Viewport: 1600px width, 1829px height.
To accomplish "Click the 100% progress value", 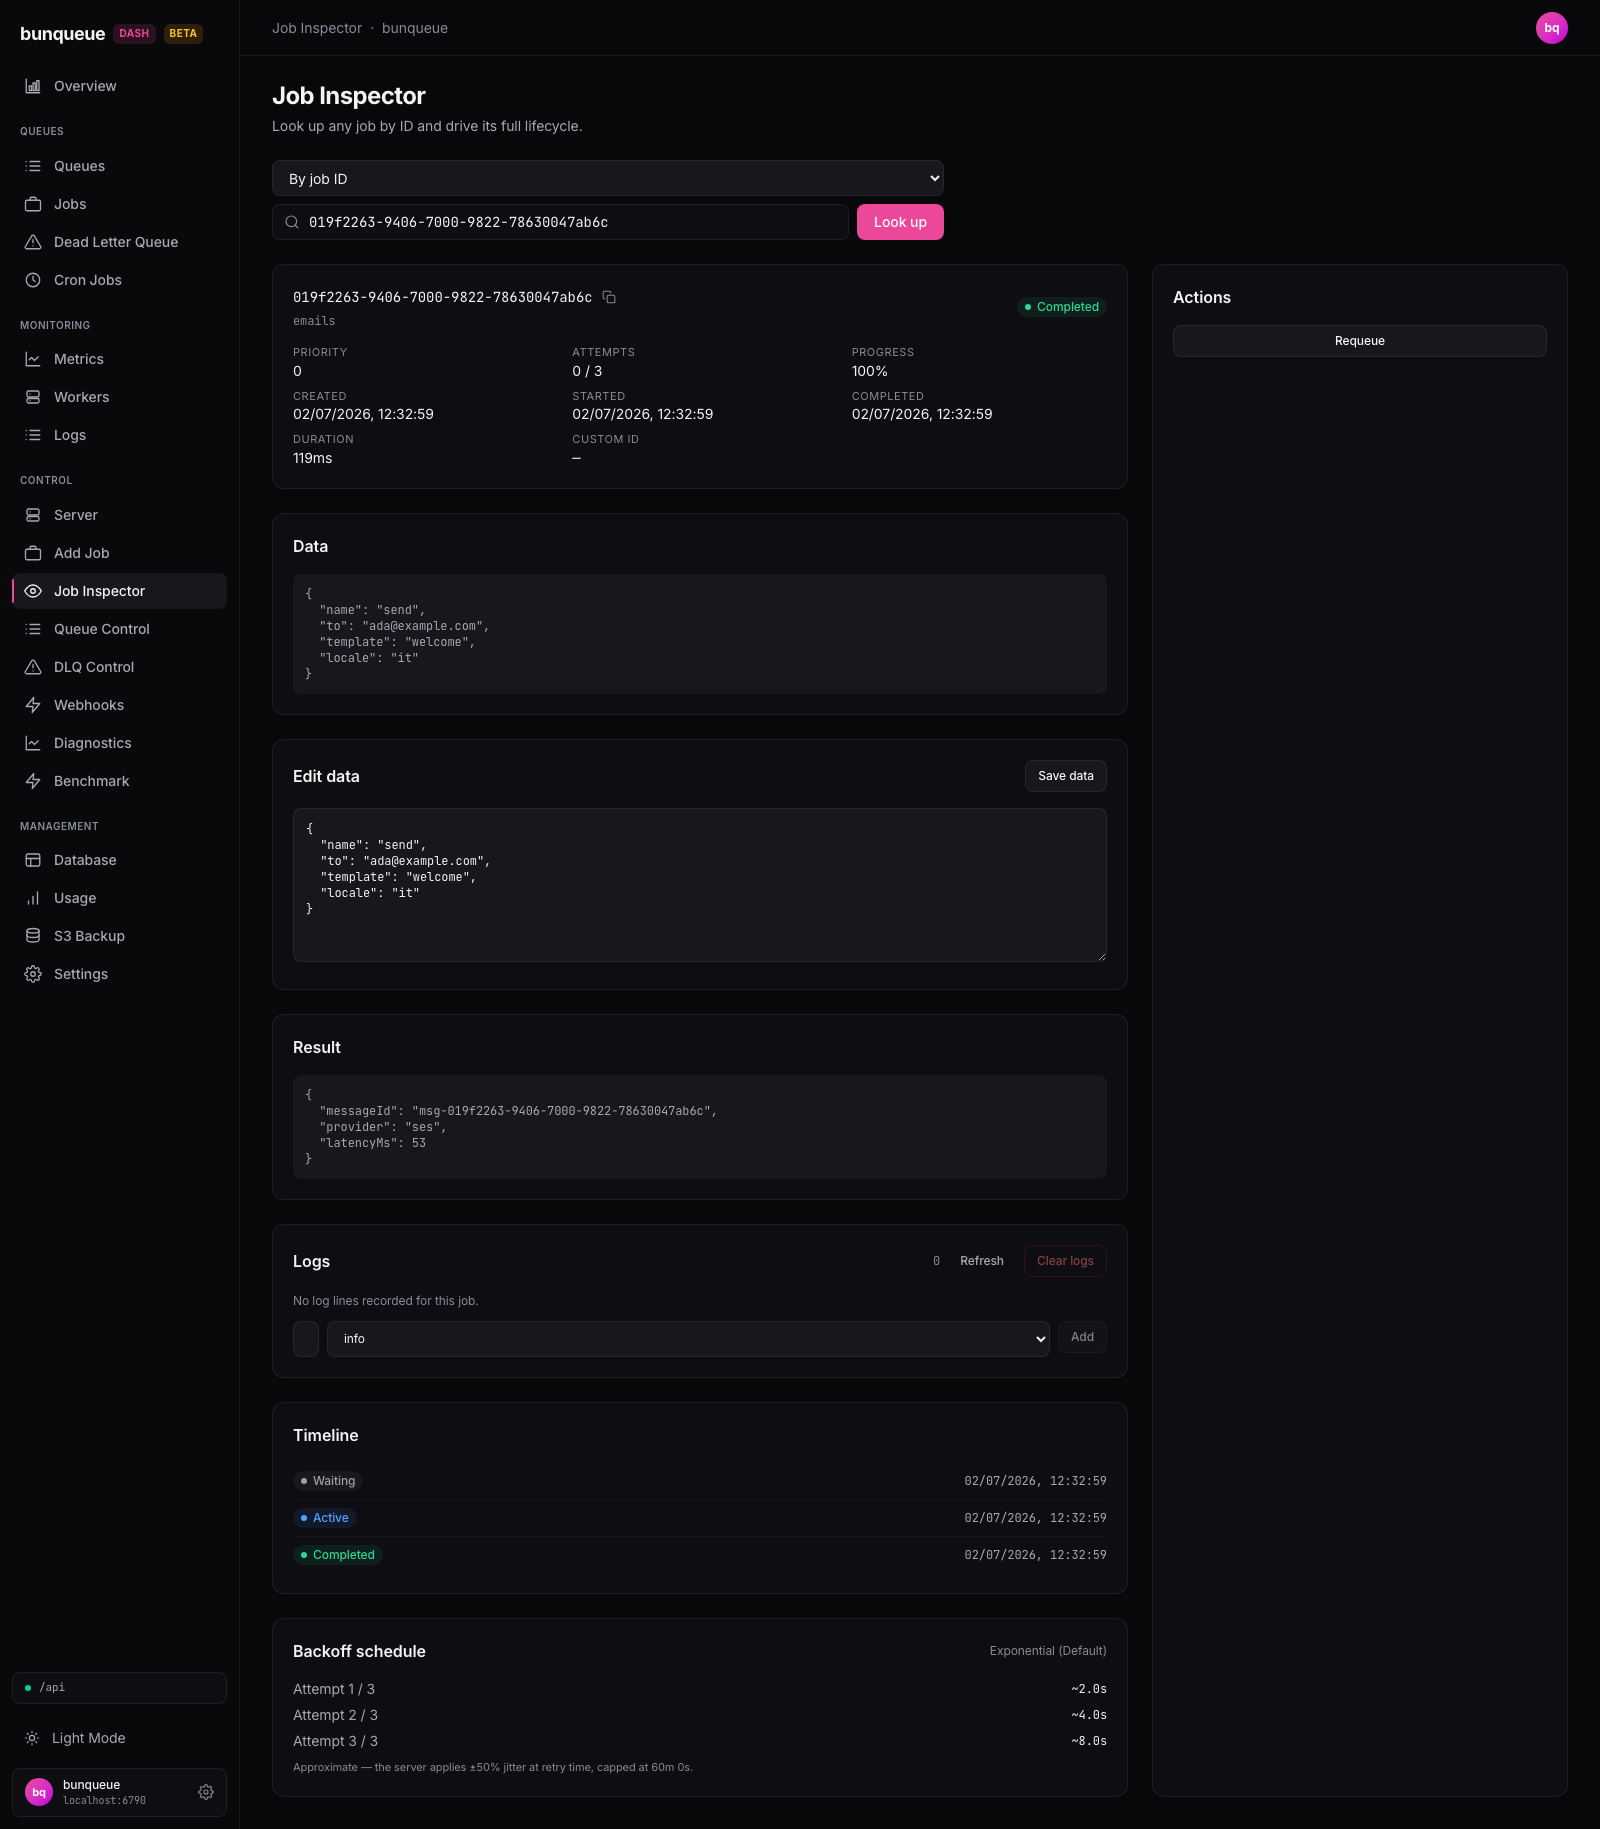I will [870, 371].
